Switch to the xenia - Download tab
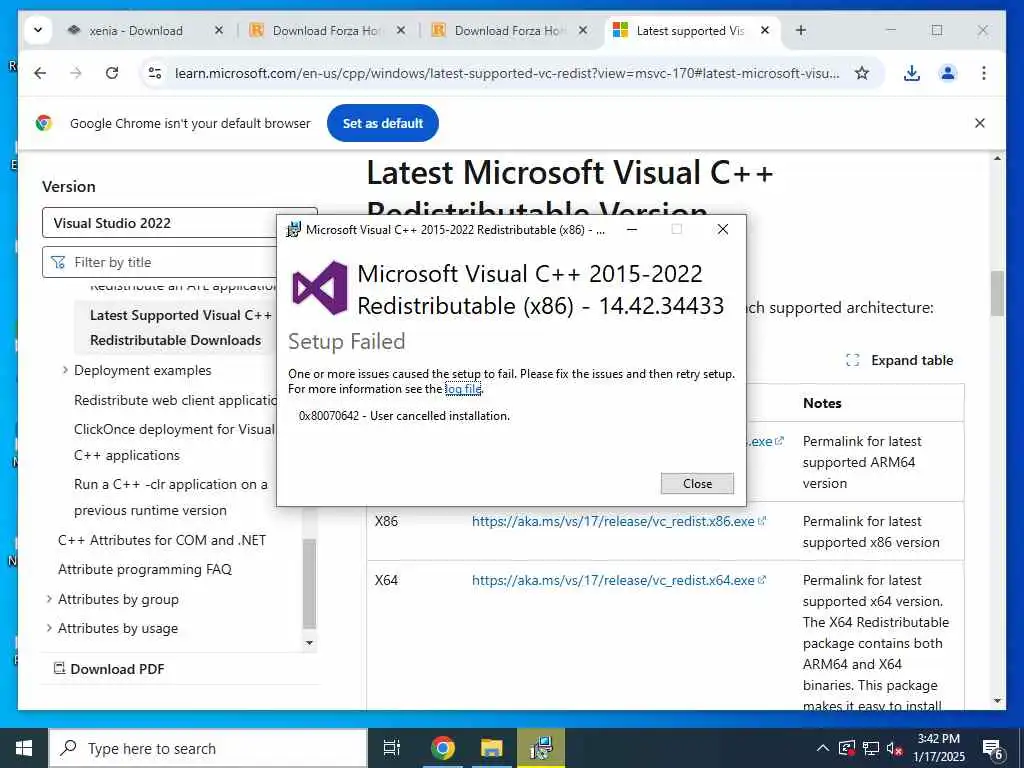 [135, 31]
